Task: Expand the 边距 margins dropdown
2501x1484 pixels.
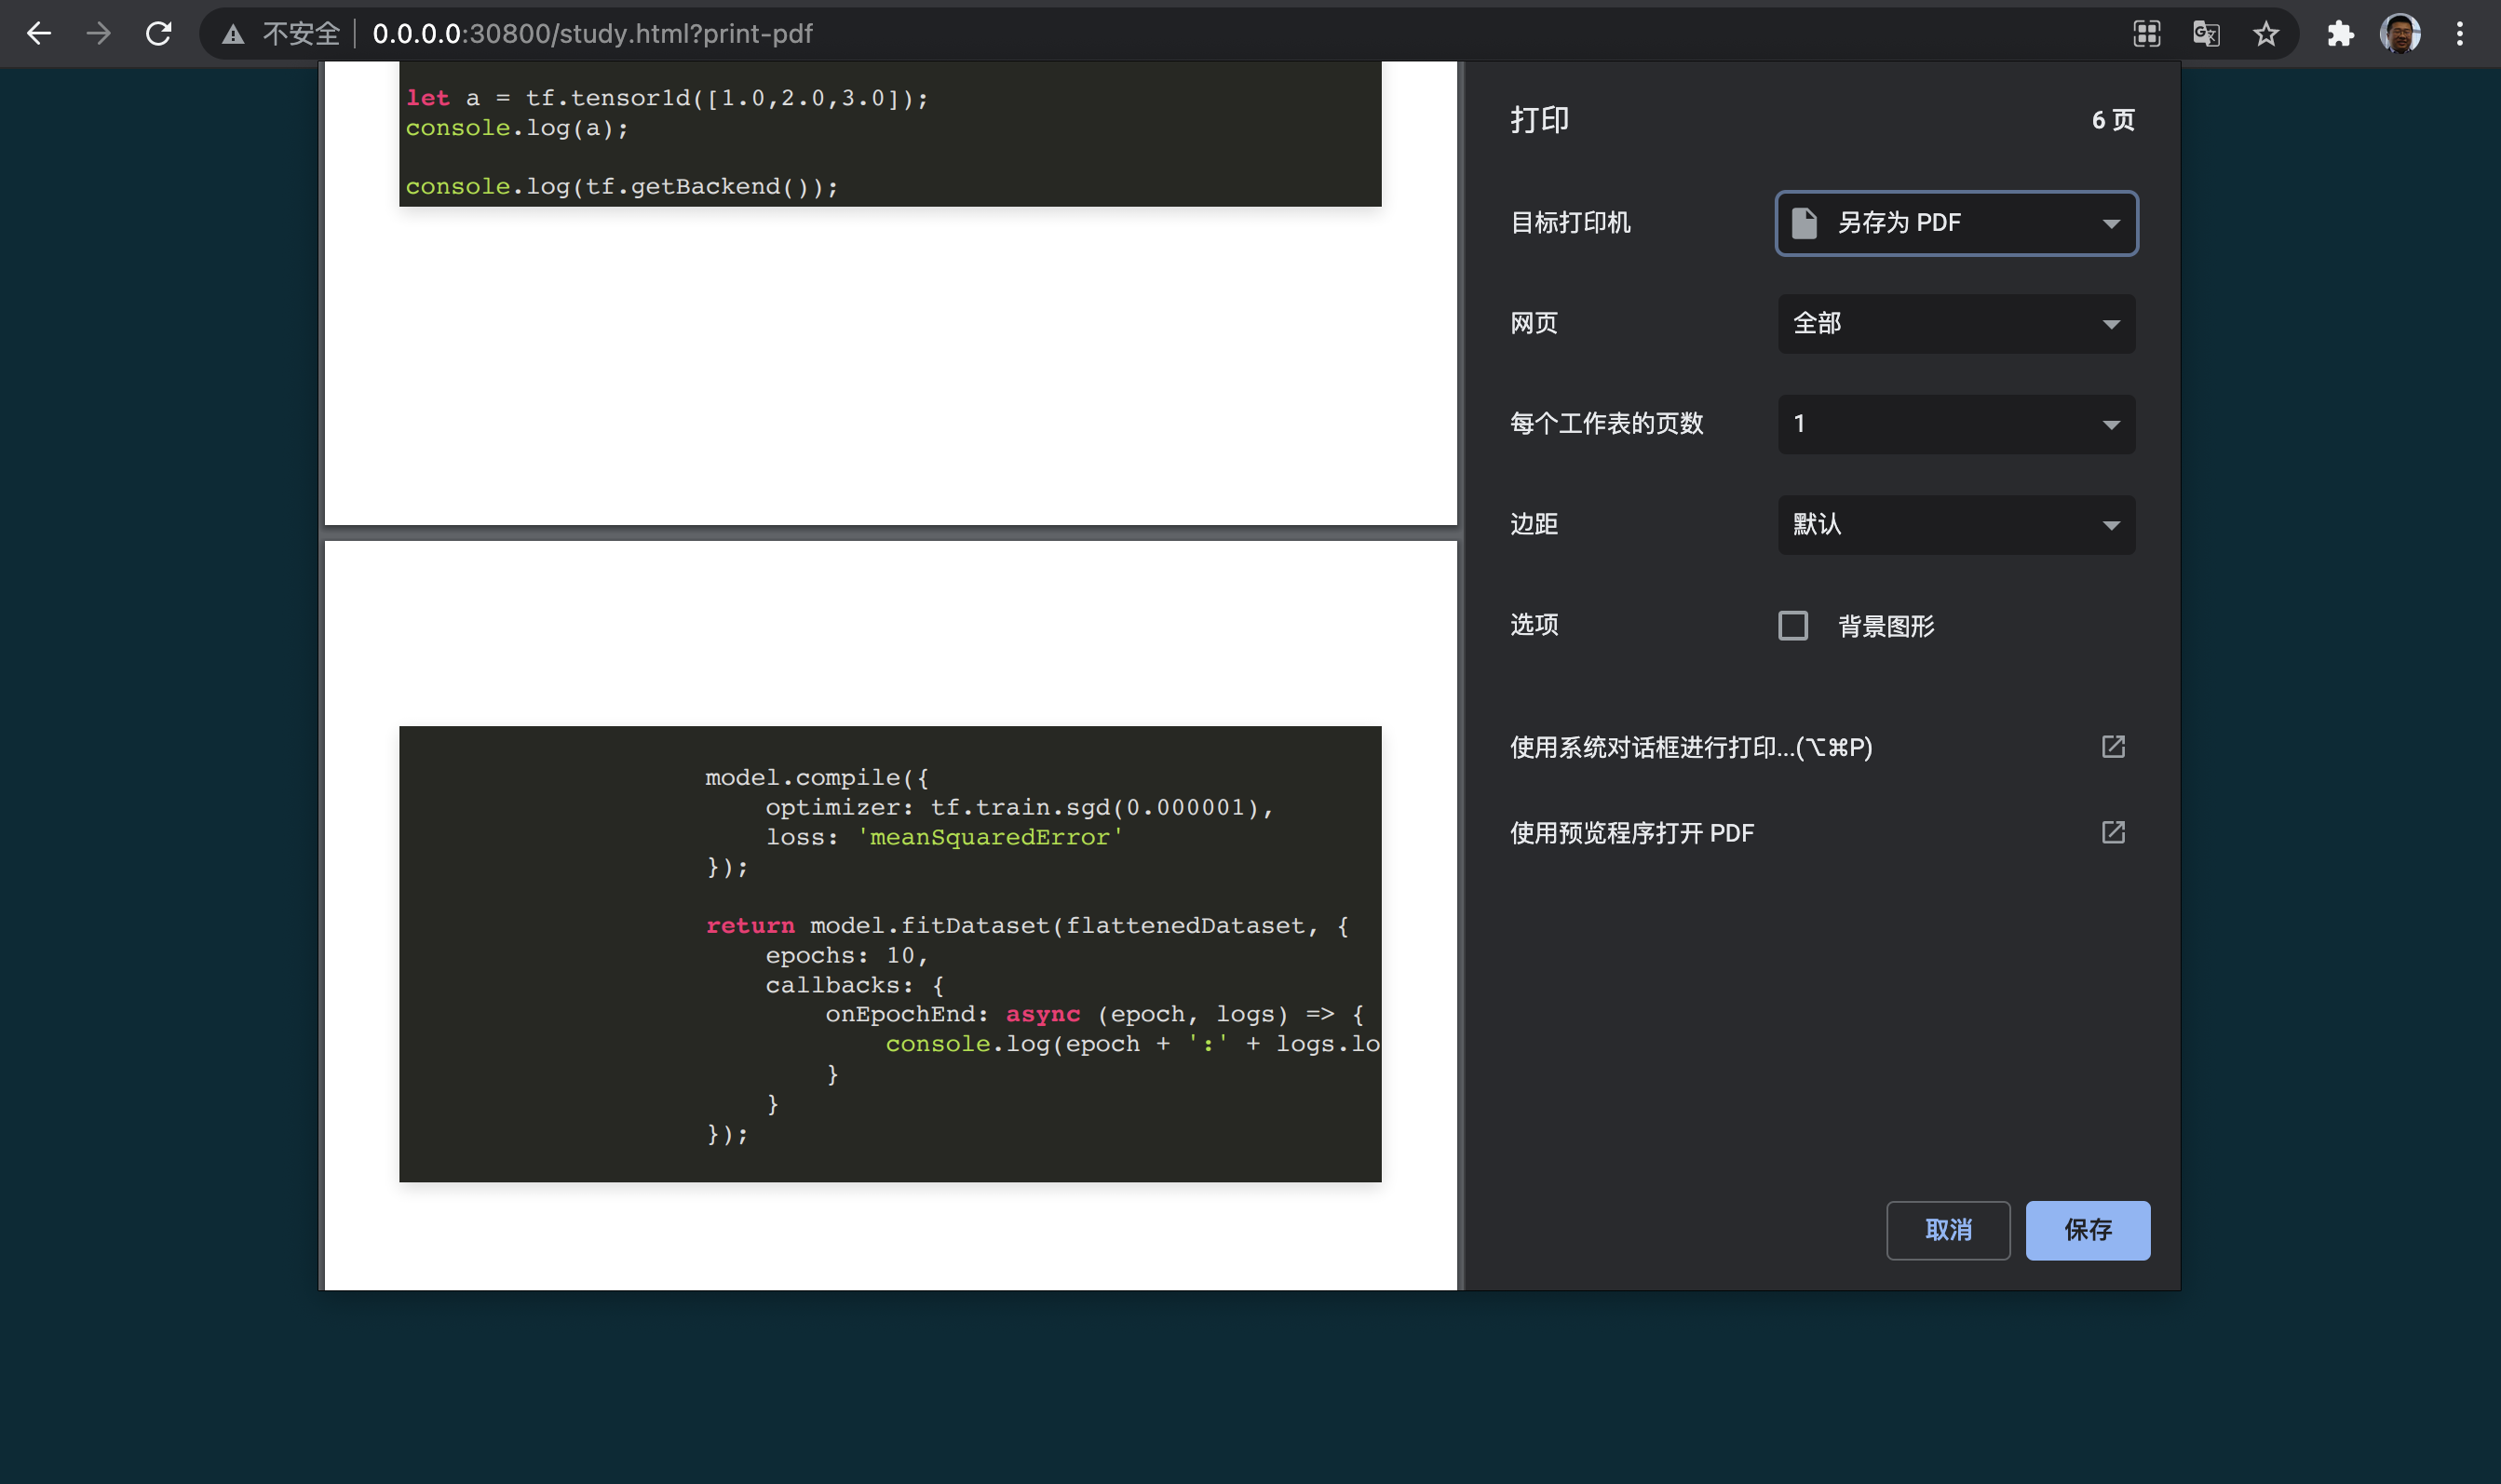Action: (x=1956, y=525)
